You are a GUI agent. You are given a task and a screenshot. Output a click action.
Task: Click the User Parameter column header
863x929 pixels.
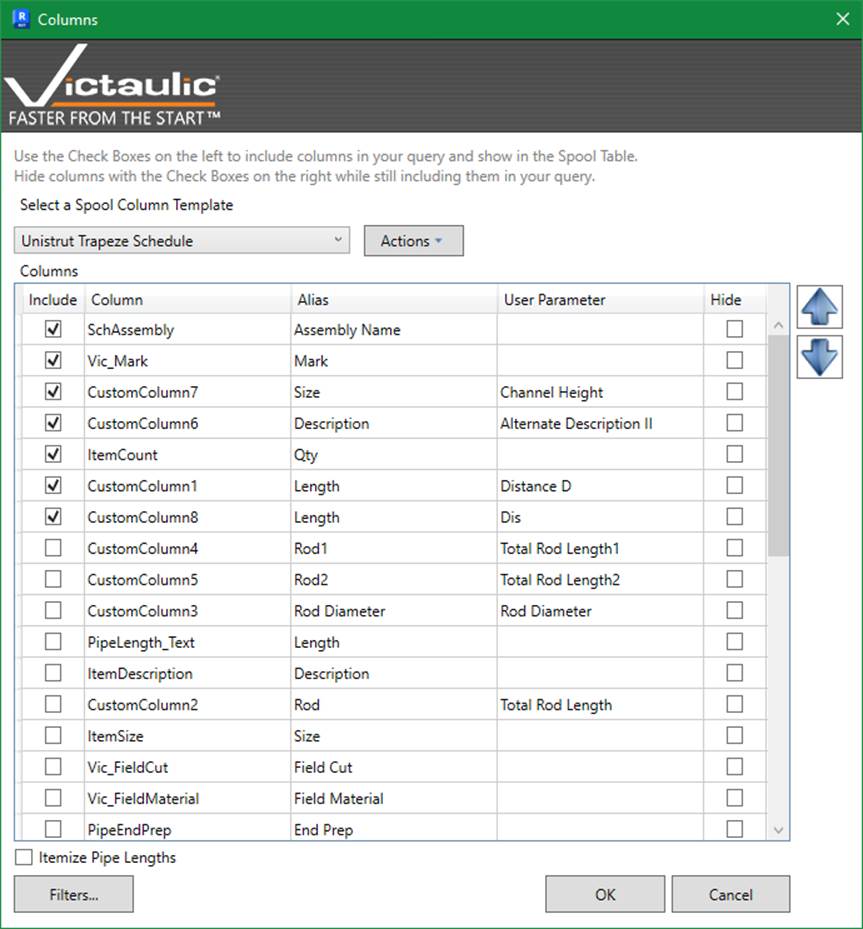600,299
